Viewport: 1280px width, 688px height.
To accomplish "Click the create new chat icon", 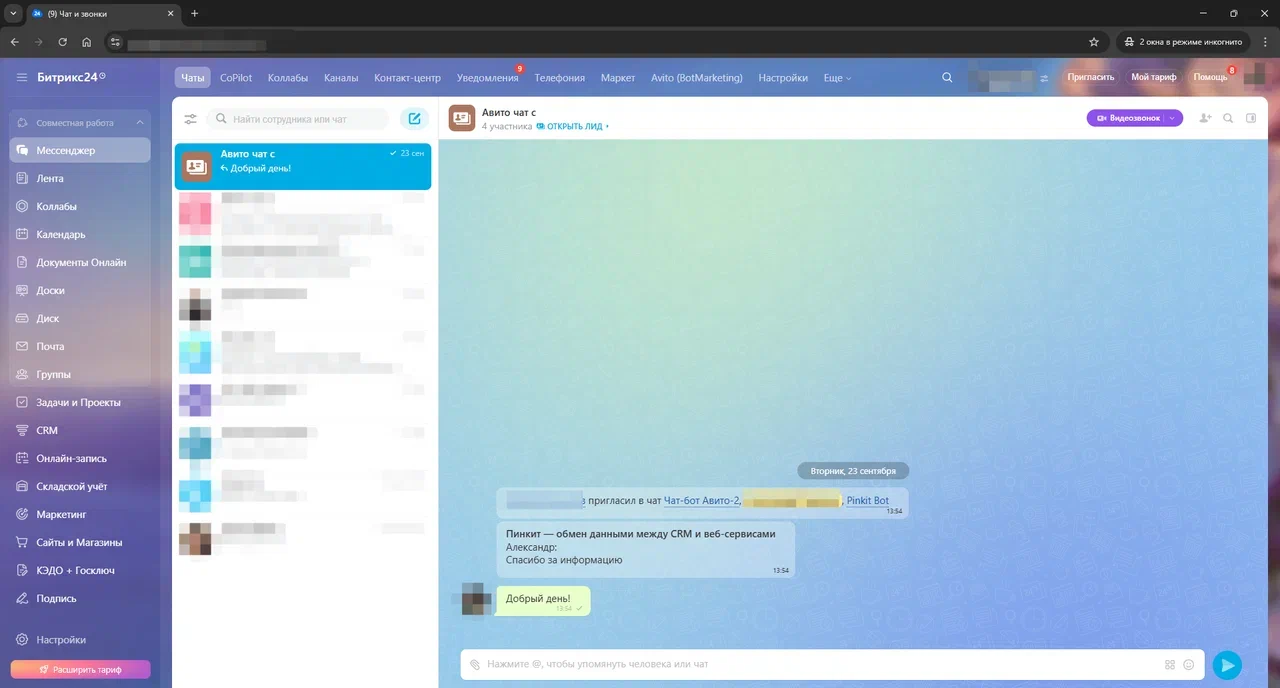I will pyautogui.click(x=414, y=119).
